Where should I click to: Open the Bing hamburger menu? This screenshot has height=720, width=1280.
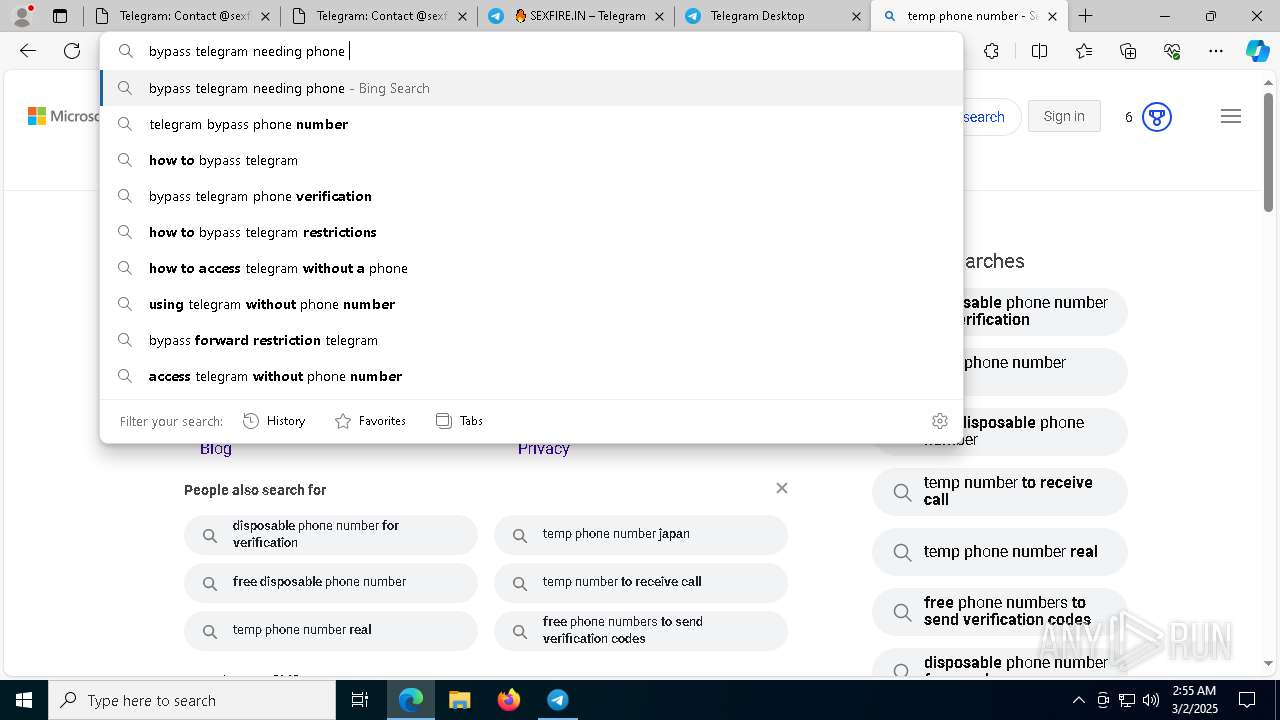[x=1231, y=117]
